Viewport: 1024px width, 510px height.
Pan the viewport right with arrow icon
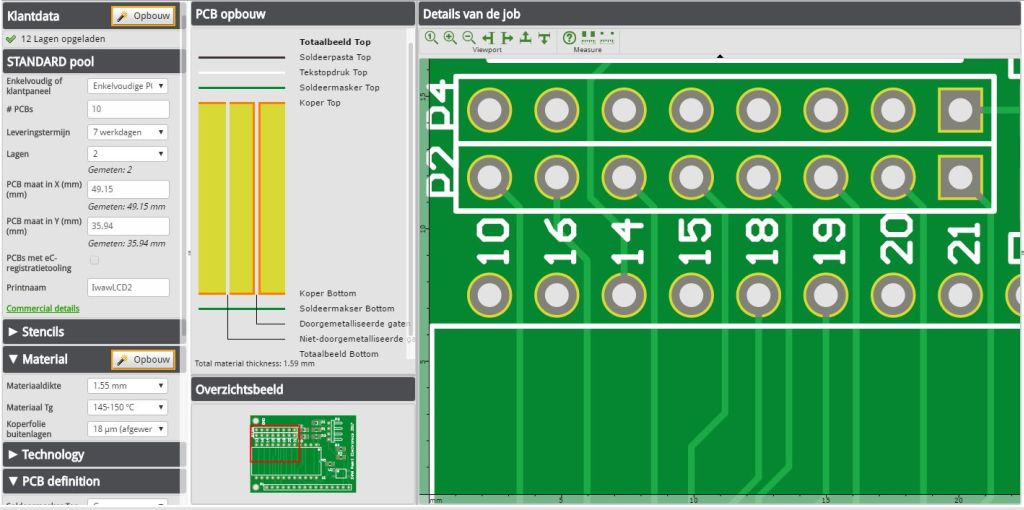(x=507, y=38)
